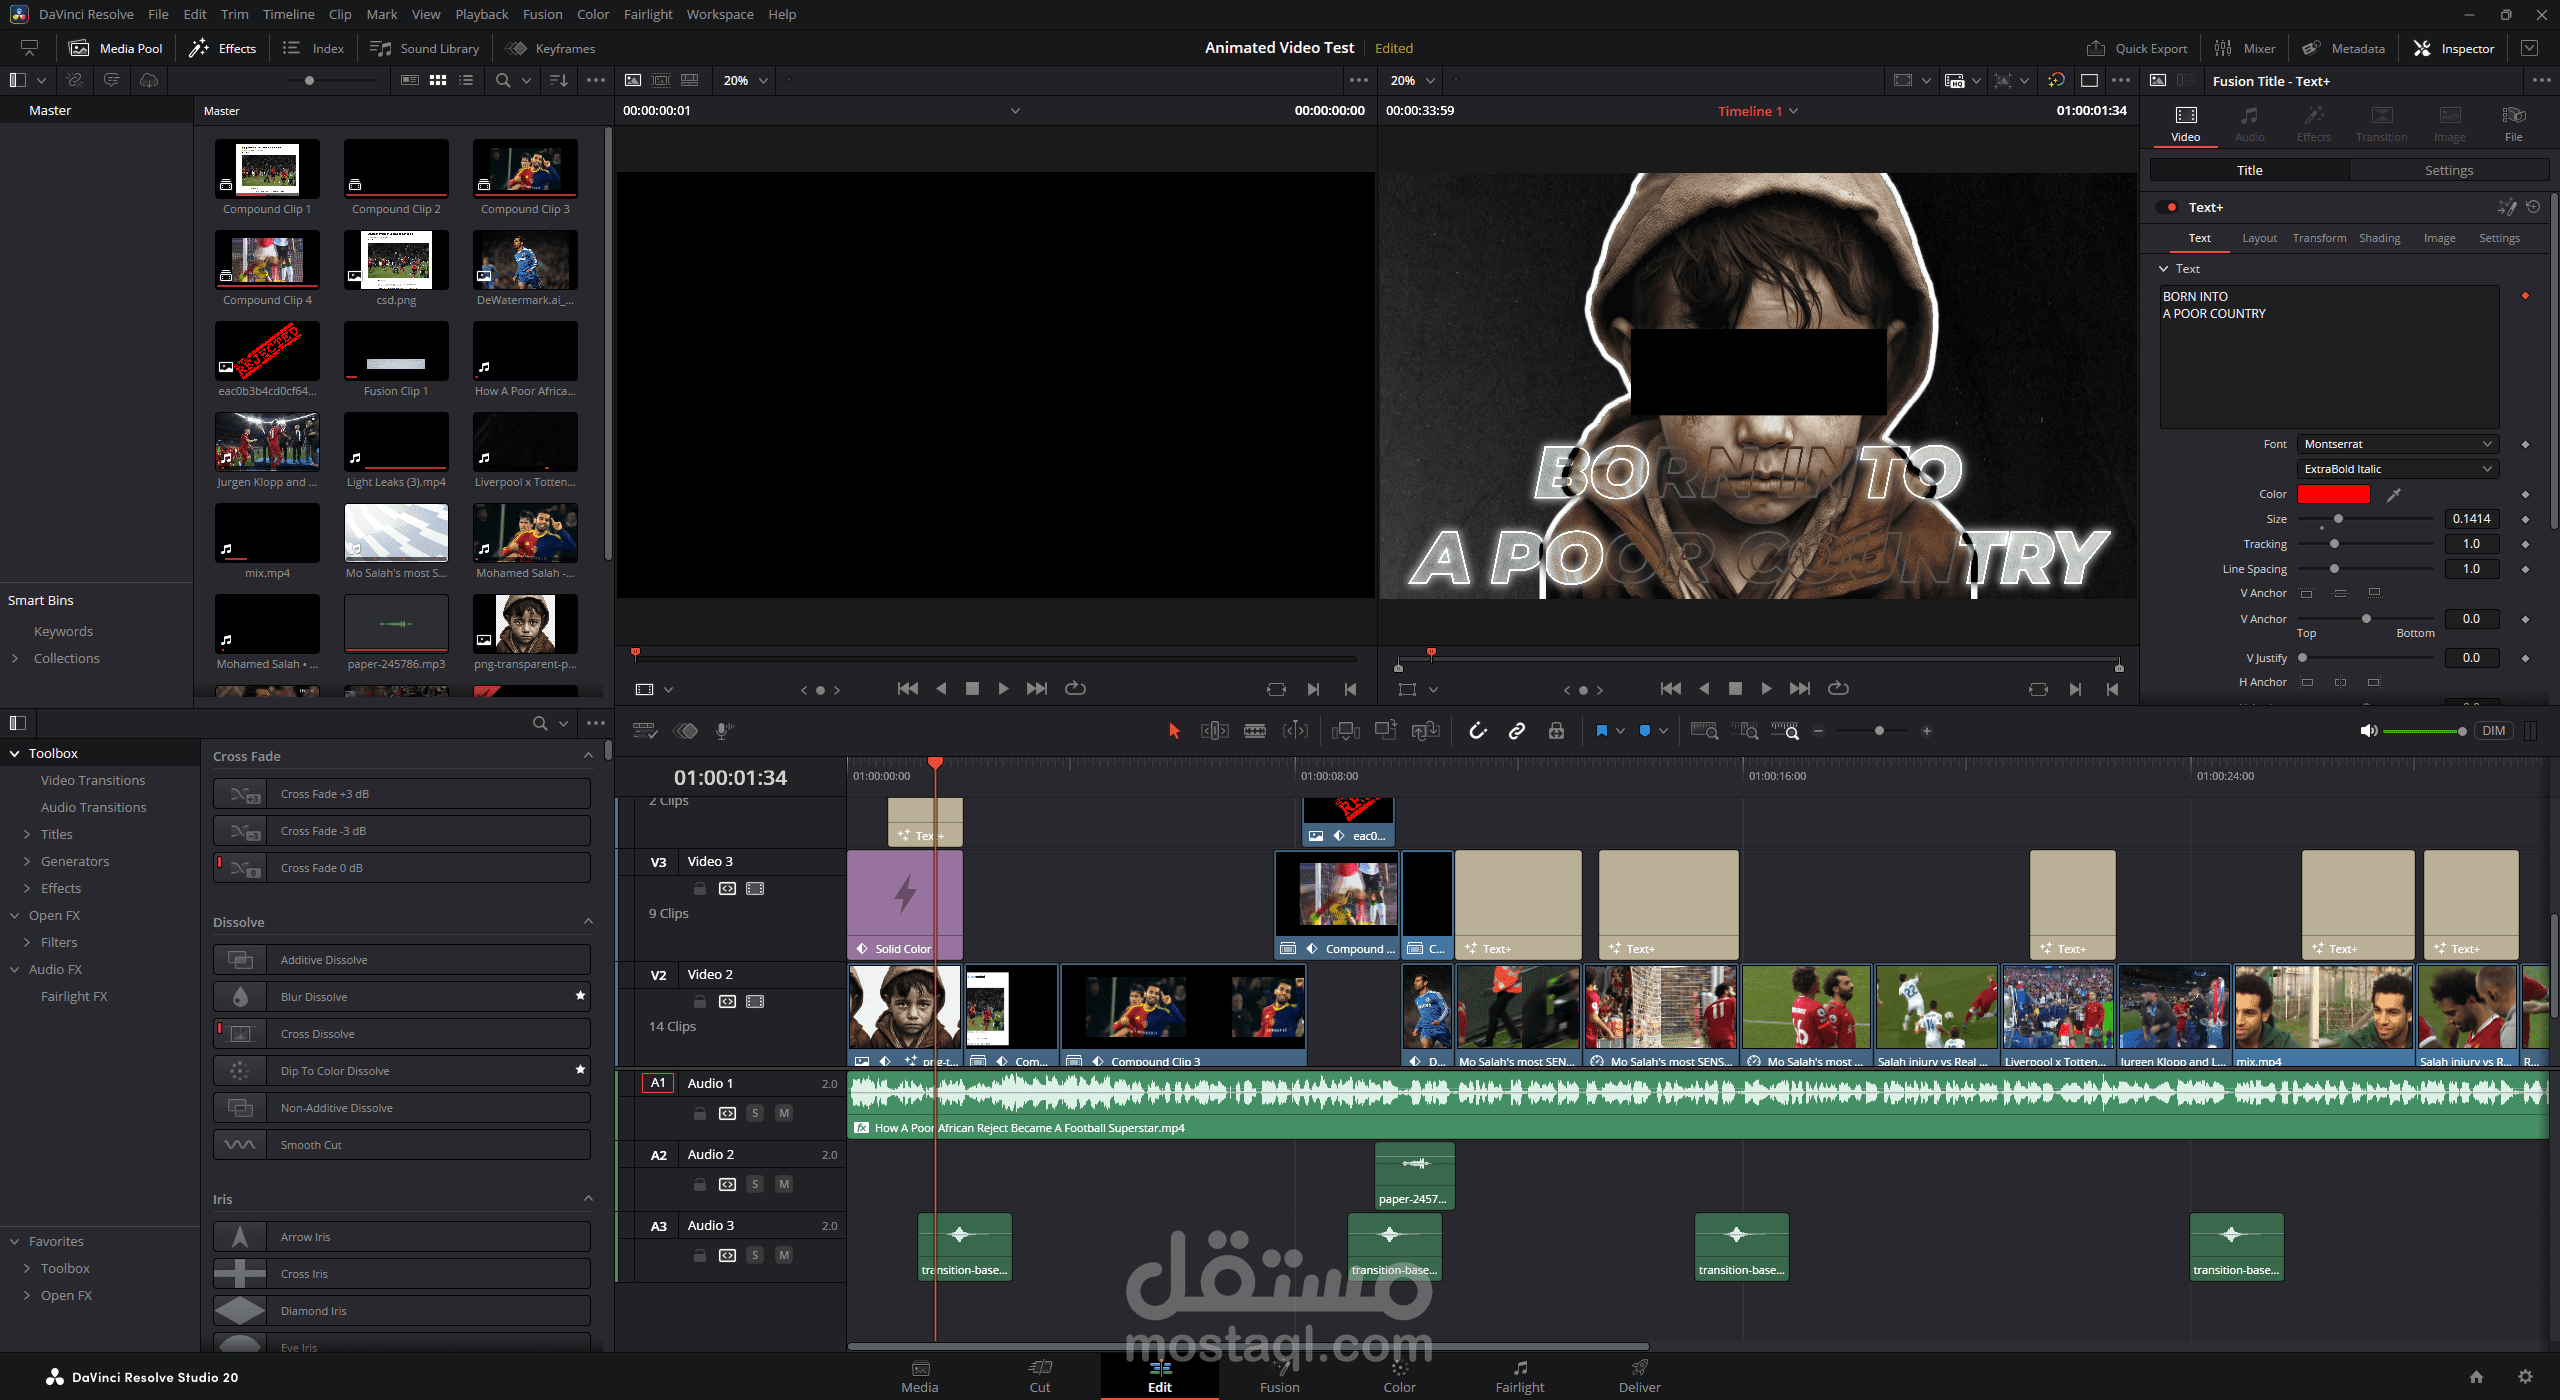Switch to Shading tab in Inspector
The image size is (2560, 1400).
[x=2379, y=238]
